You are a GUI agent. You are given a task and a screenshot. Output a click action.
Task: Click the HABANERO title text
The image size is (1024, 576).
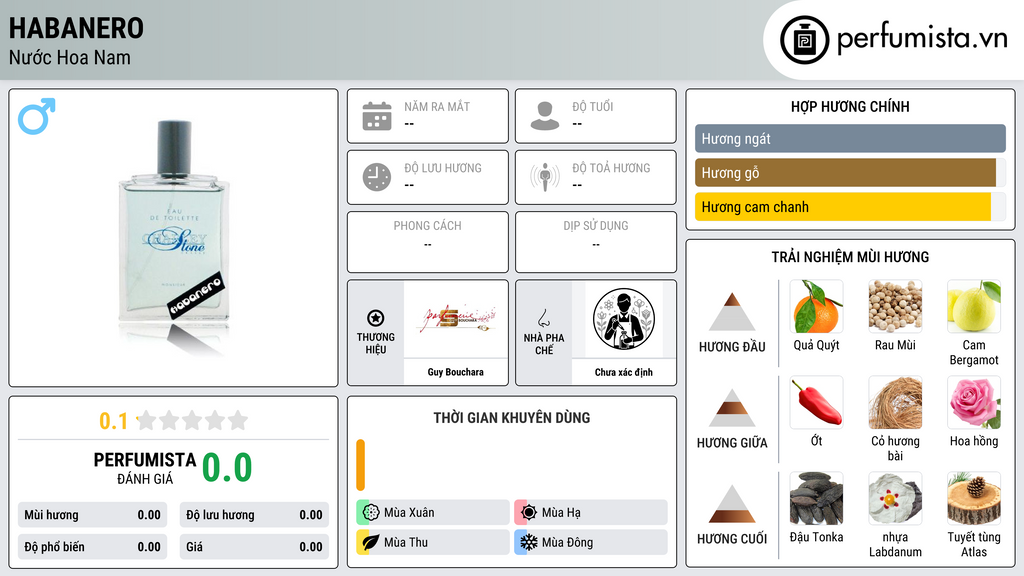(76, 28)
